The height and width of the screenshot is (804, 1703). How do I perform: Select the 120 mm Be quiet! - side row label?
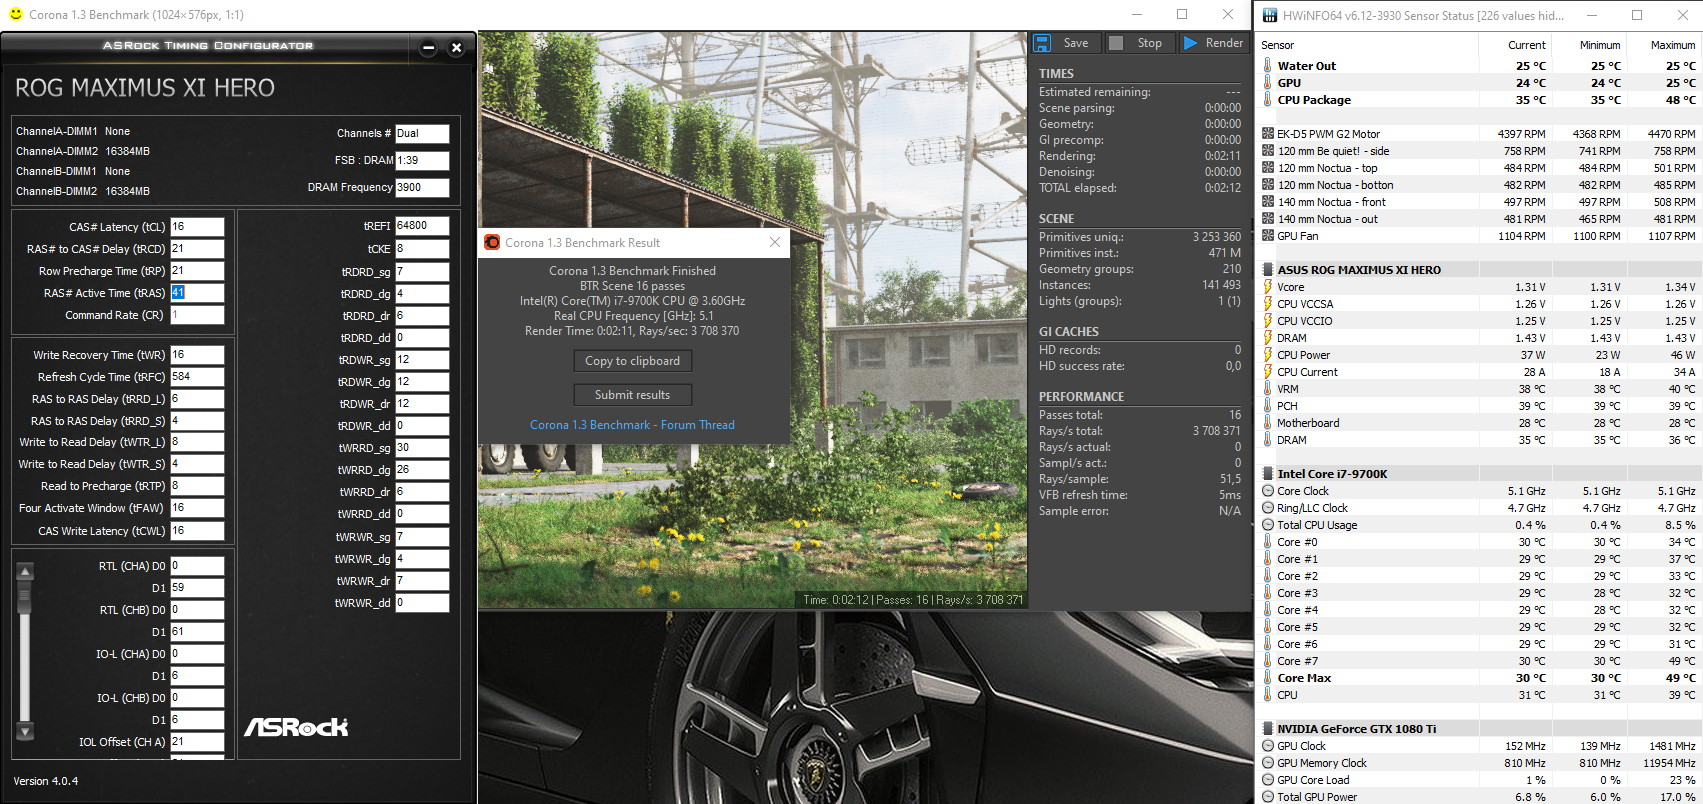click(x=1333, y=151)
